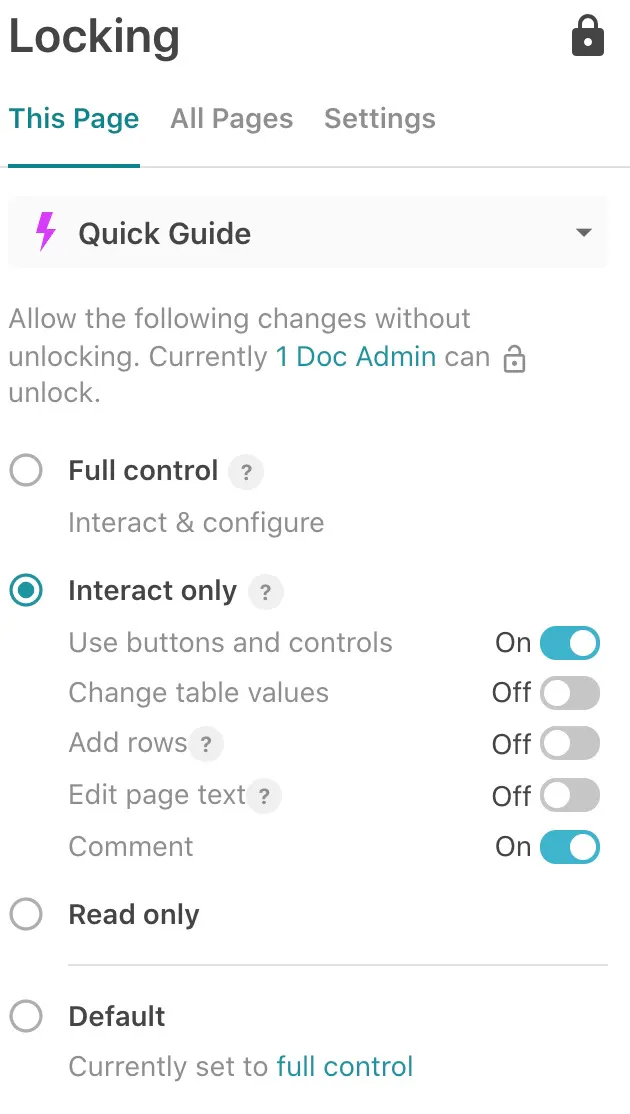Click the lightning bolt Quick Guide icon
This screenshot has height=1114, width=630.
[x=46, y=232]
